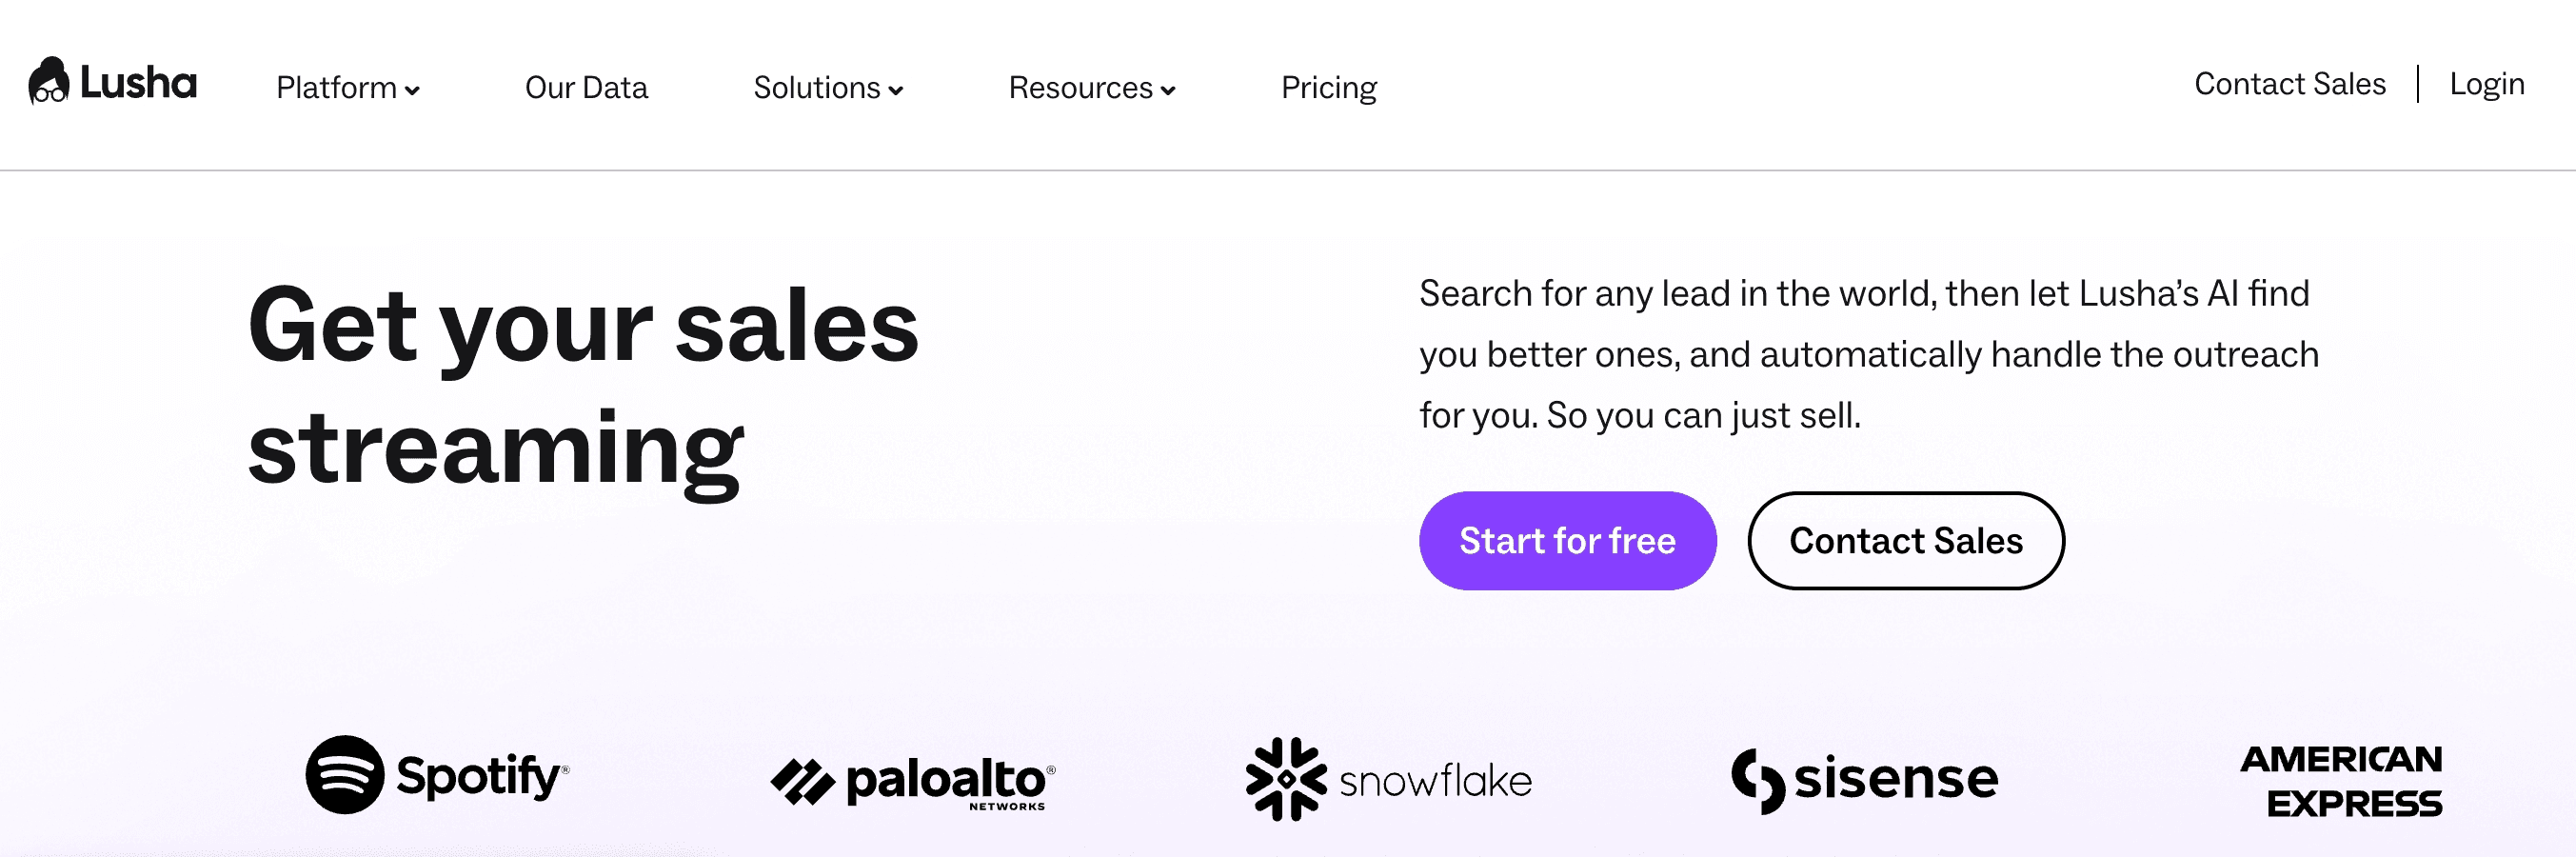Image resolution: width=2576 pixels, height=857 pixels.
Task: Click the sisense wordmark text
Action: (1896, 778)
